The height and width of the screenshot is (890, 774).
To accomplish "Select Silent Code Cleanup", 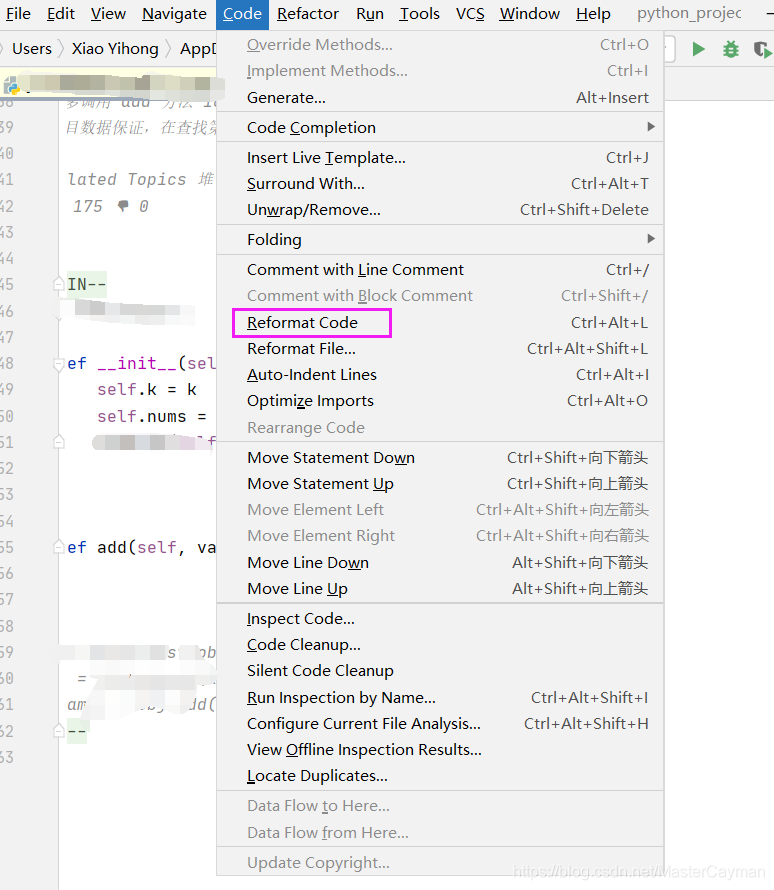I will click(440, 671).
